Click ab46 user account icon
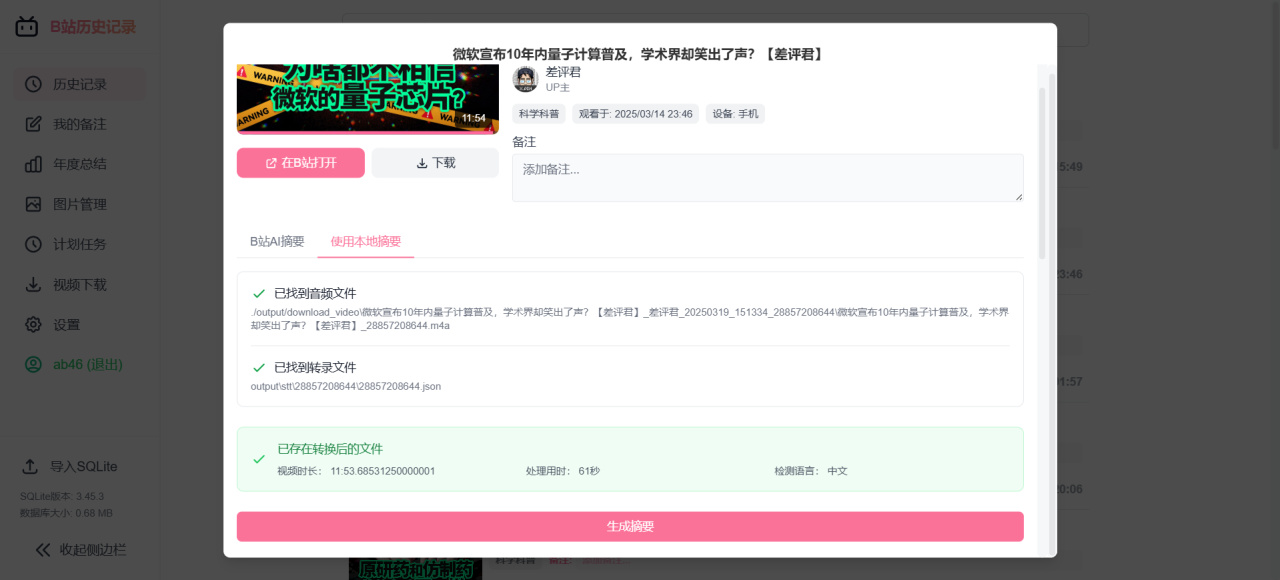 [33, 364]
